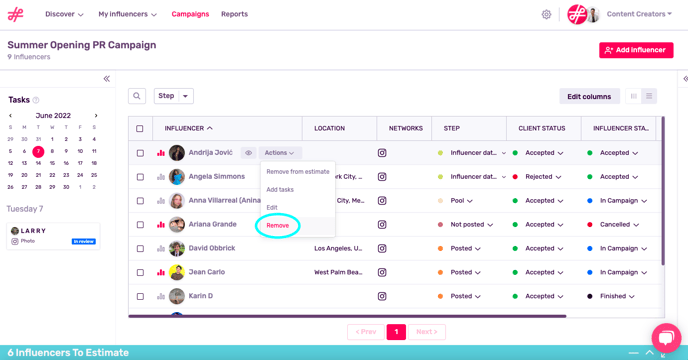Open the LARRY Photo task card
This screenshot has width=688, height=360.
point(53,236)
